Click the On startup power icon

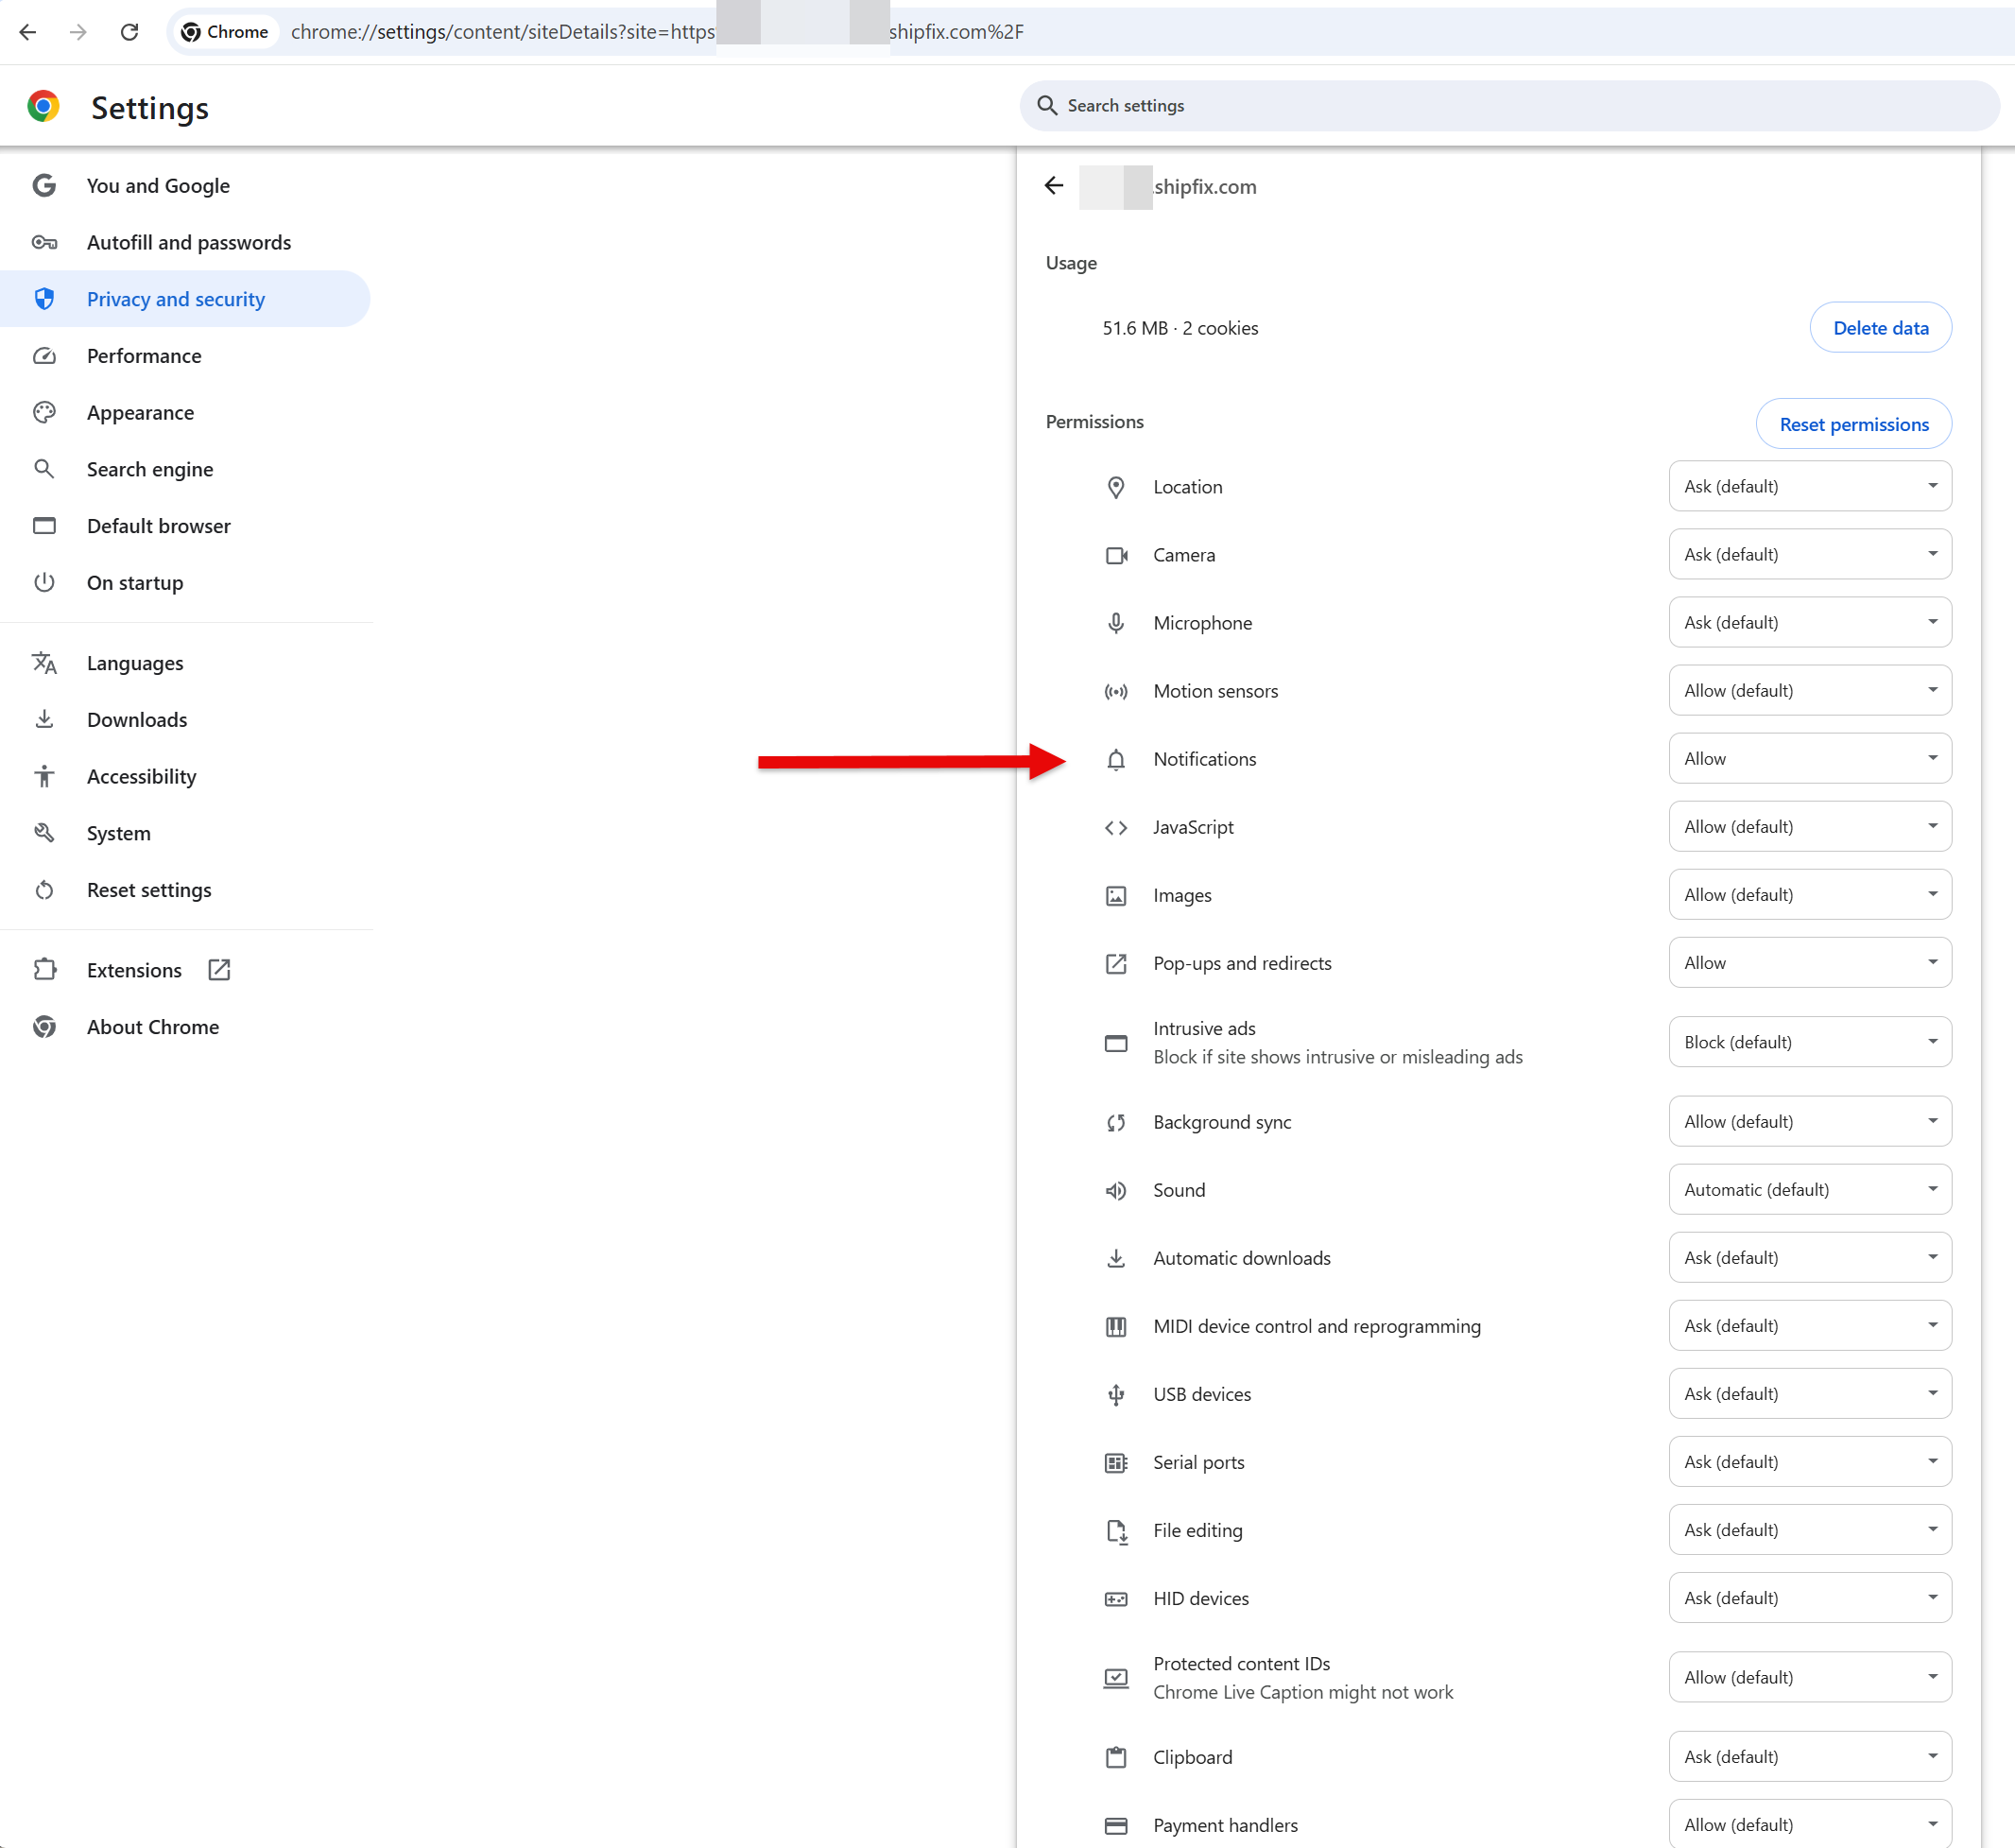(x=45, y=582)
